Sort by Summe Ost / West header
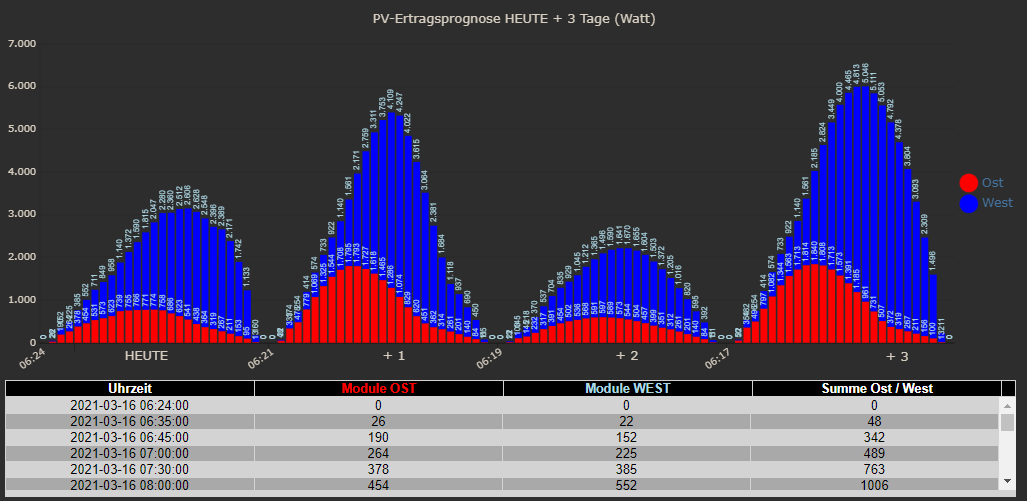The width and height of the screenshot is (1027, 501). pyautogui.click(x=877, y=388)
